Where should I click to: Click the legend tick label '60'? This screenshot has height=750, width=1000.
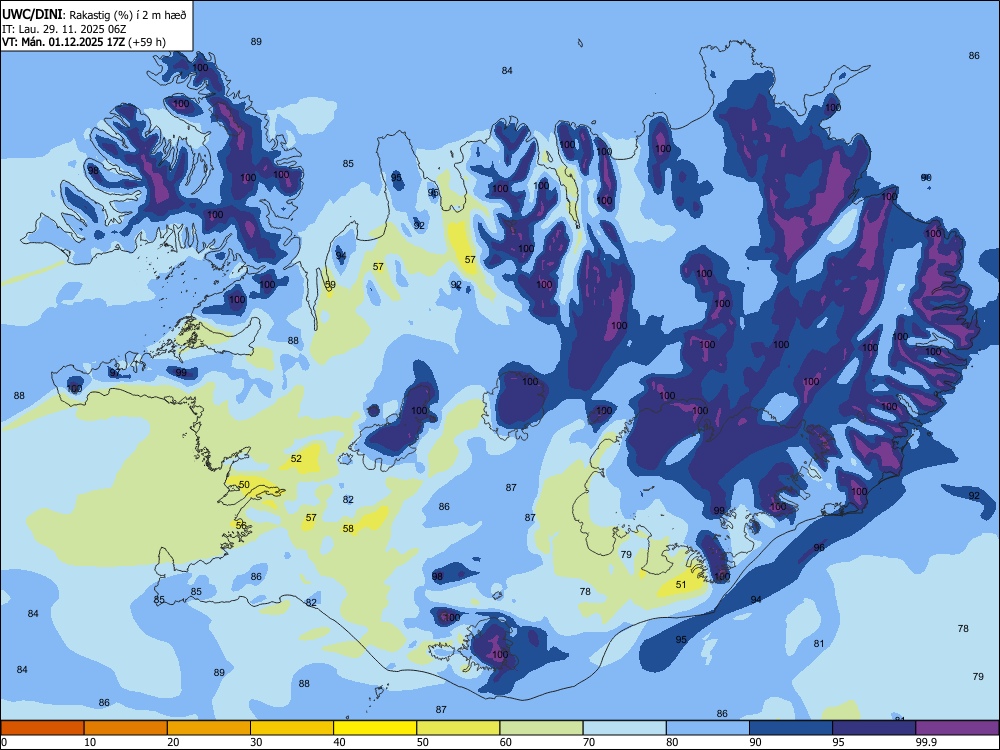[x=506, y=742]
